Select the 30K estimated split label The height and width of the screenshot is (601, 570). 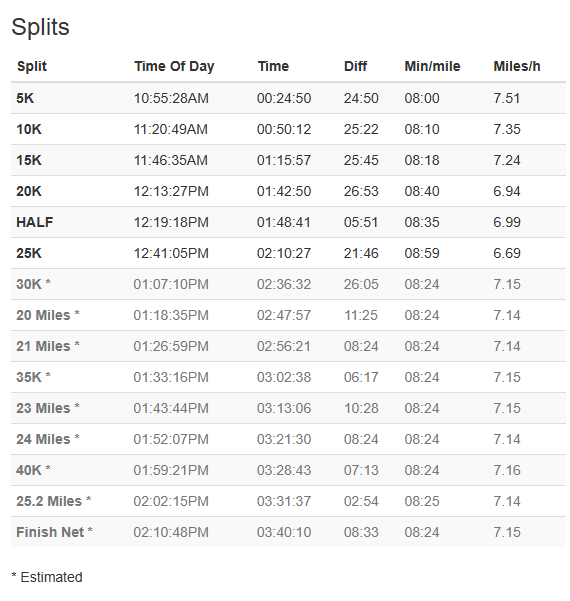point(33,284)
